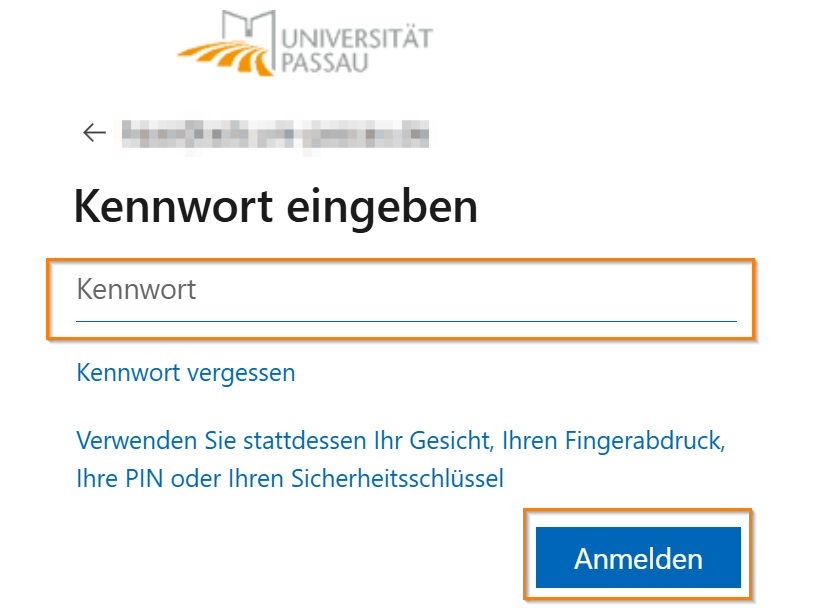
Task: Click the Ihre PIN oder Sicherheitsschlüssel line
Action: [290, 478]
